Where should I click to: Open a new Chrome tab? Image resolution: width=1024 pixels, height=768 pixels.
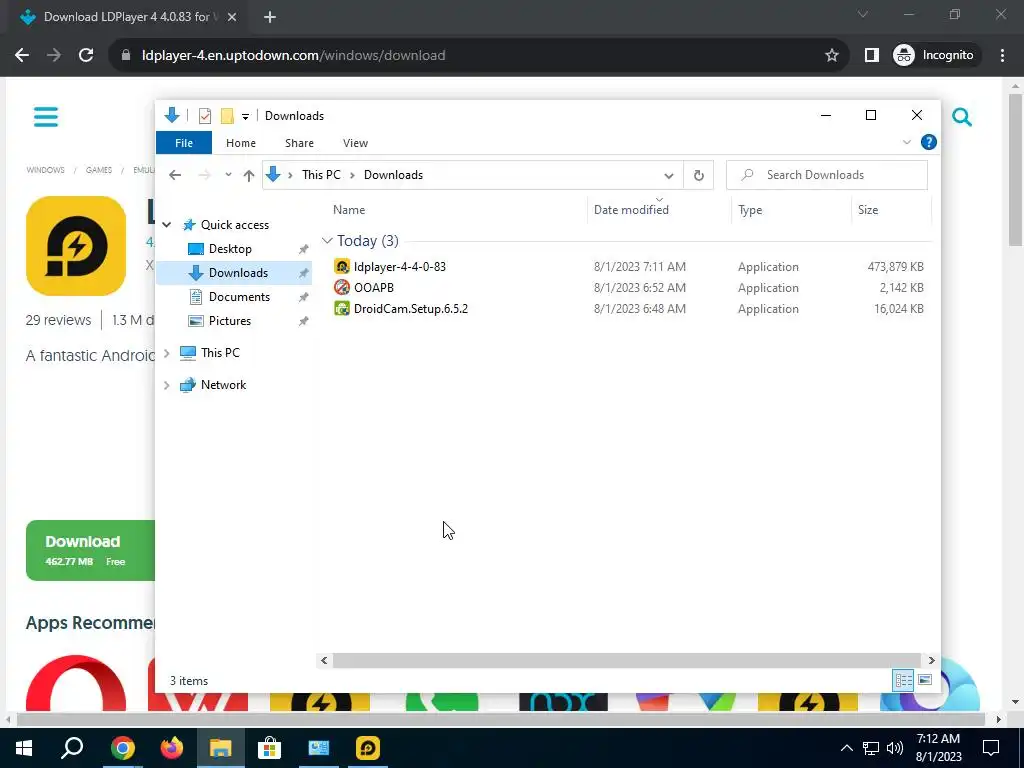[x=270, y=17]
